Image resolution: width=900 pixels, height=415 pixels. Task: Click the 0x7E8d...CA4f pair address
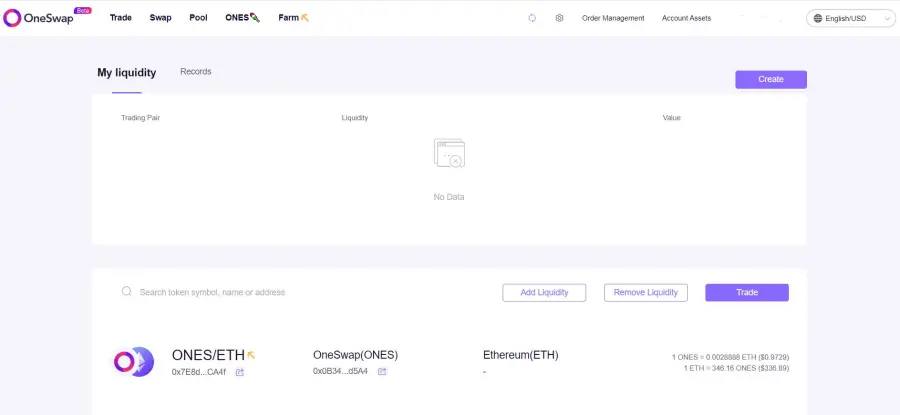coord(199,372)
